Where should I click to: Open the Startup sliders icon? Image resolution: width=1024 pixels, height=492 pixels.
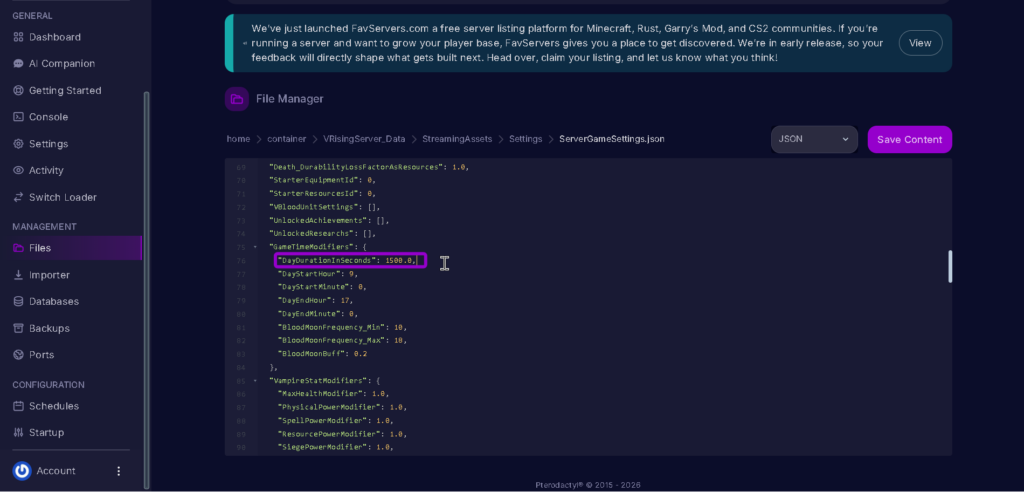point(18,433)
